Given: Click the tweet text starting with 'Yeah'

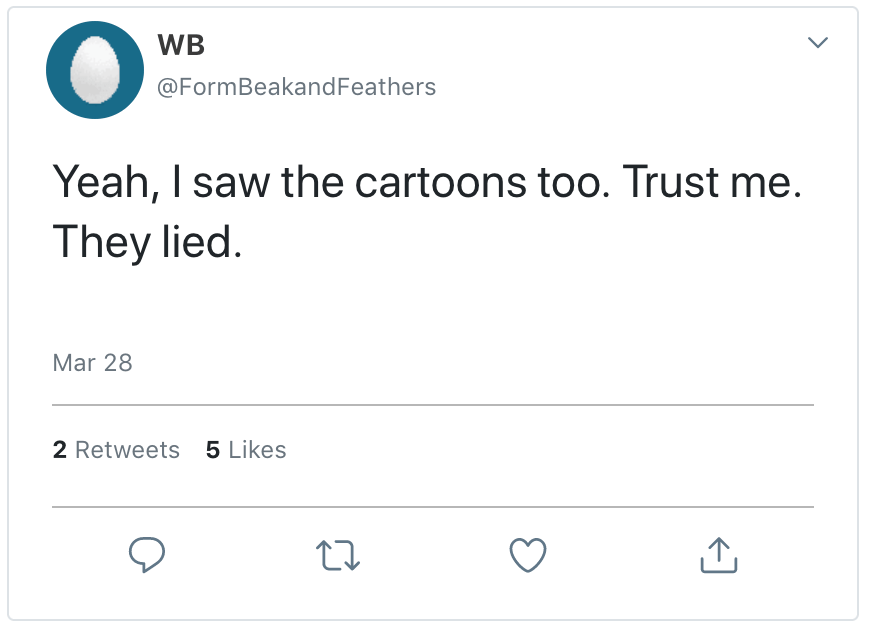Looking at the screenshot, I should coord(300,183).
